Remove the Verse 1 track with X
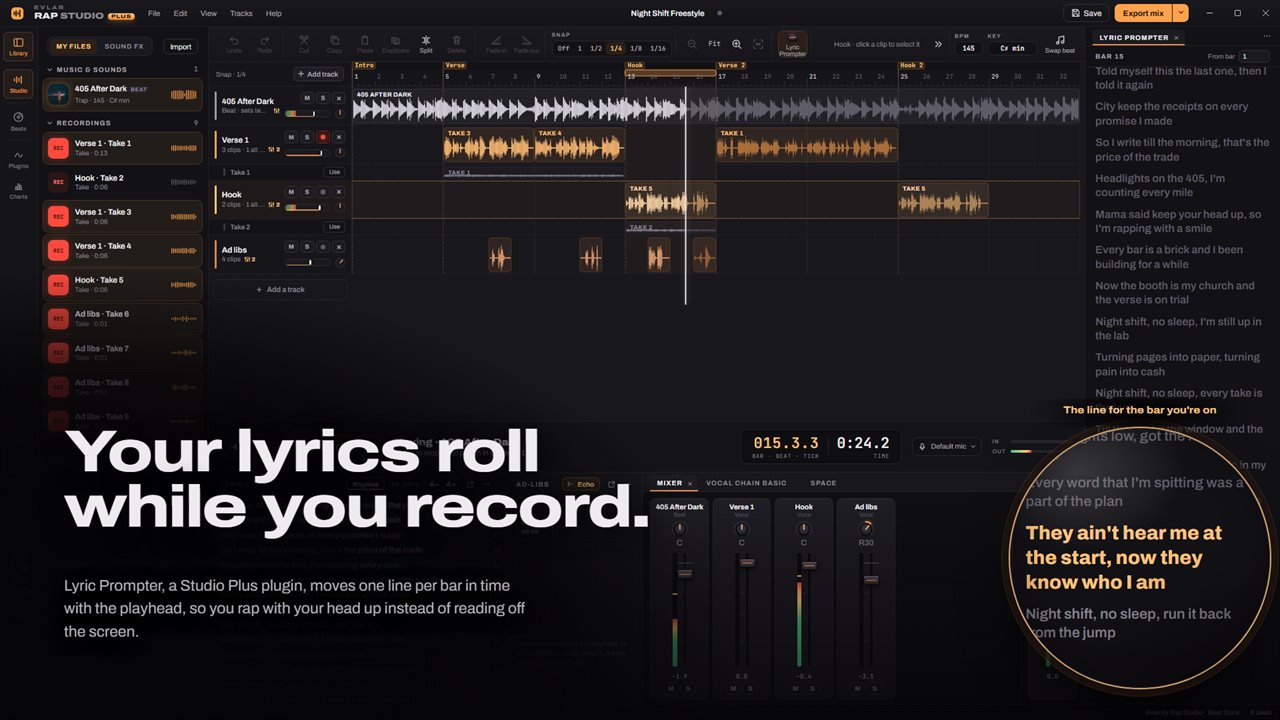Viewport: 1280px width, 720px height. [x=338, y=137]
